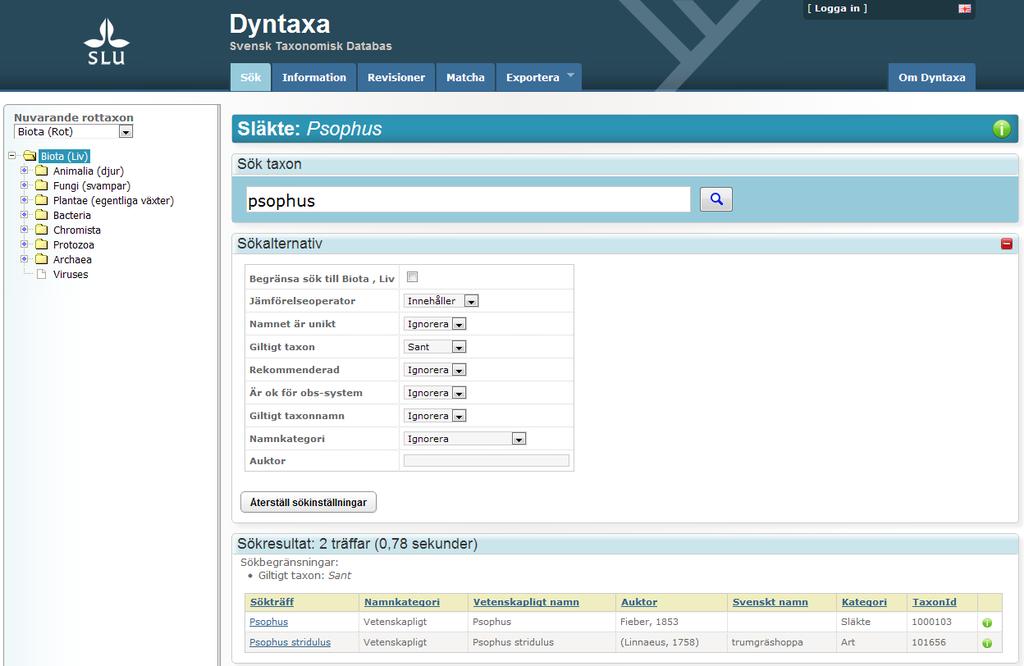Click the open Biota folder icon
This screenshot has width=1024, height=666.
pyautogui.click(x=29, y=156)
